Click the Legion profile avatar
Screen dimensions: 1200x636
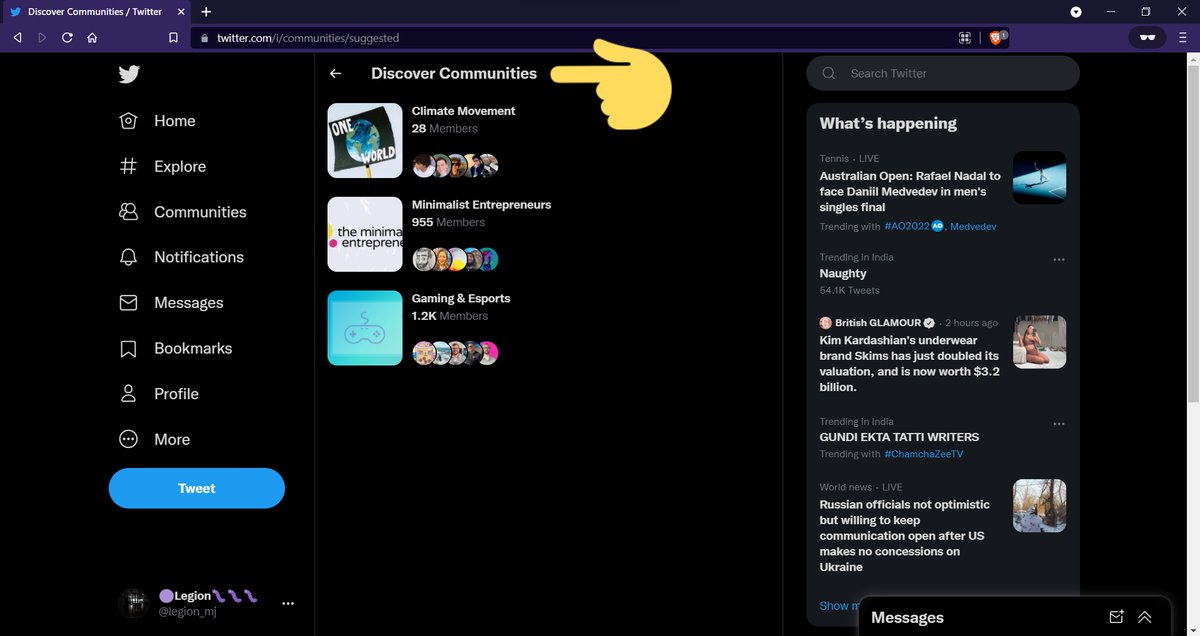(x=133, y=603)
